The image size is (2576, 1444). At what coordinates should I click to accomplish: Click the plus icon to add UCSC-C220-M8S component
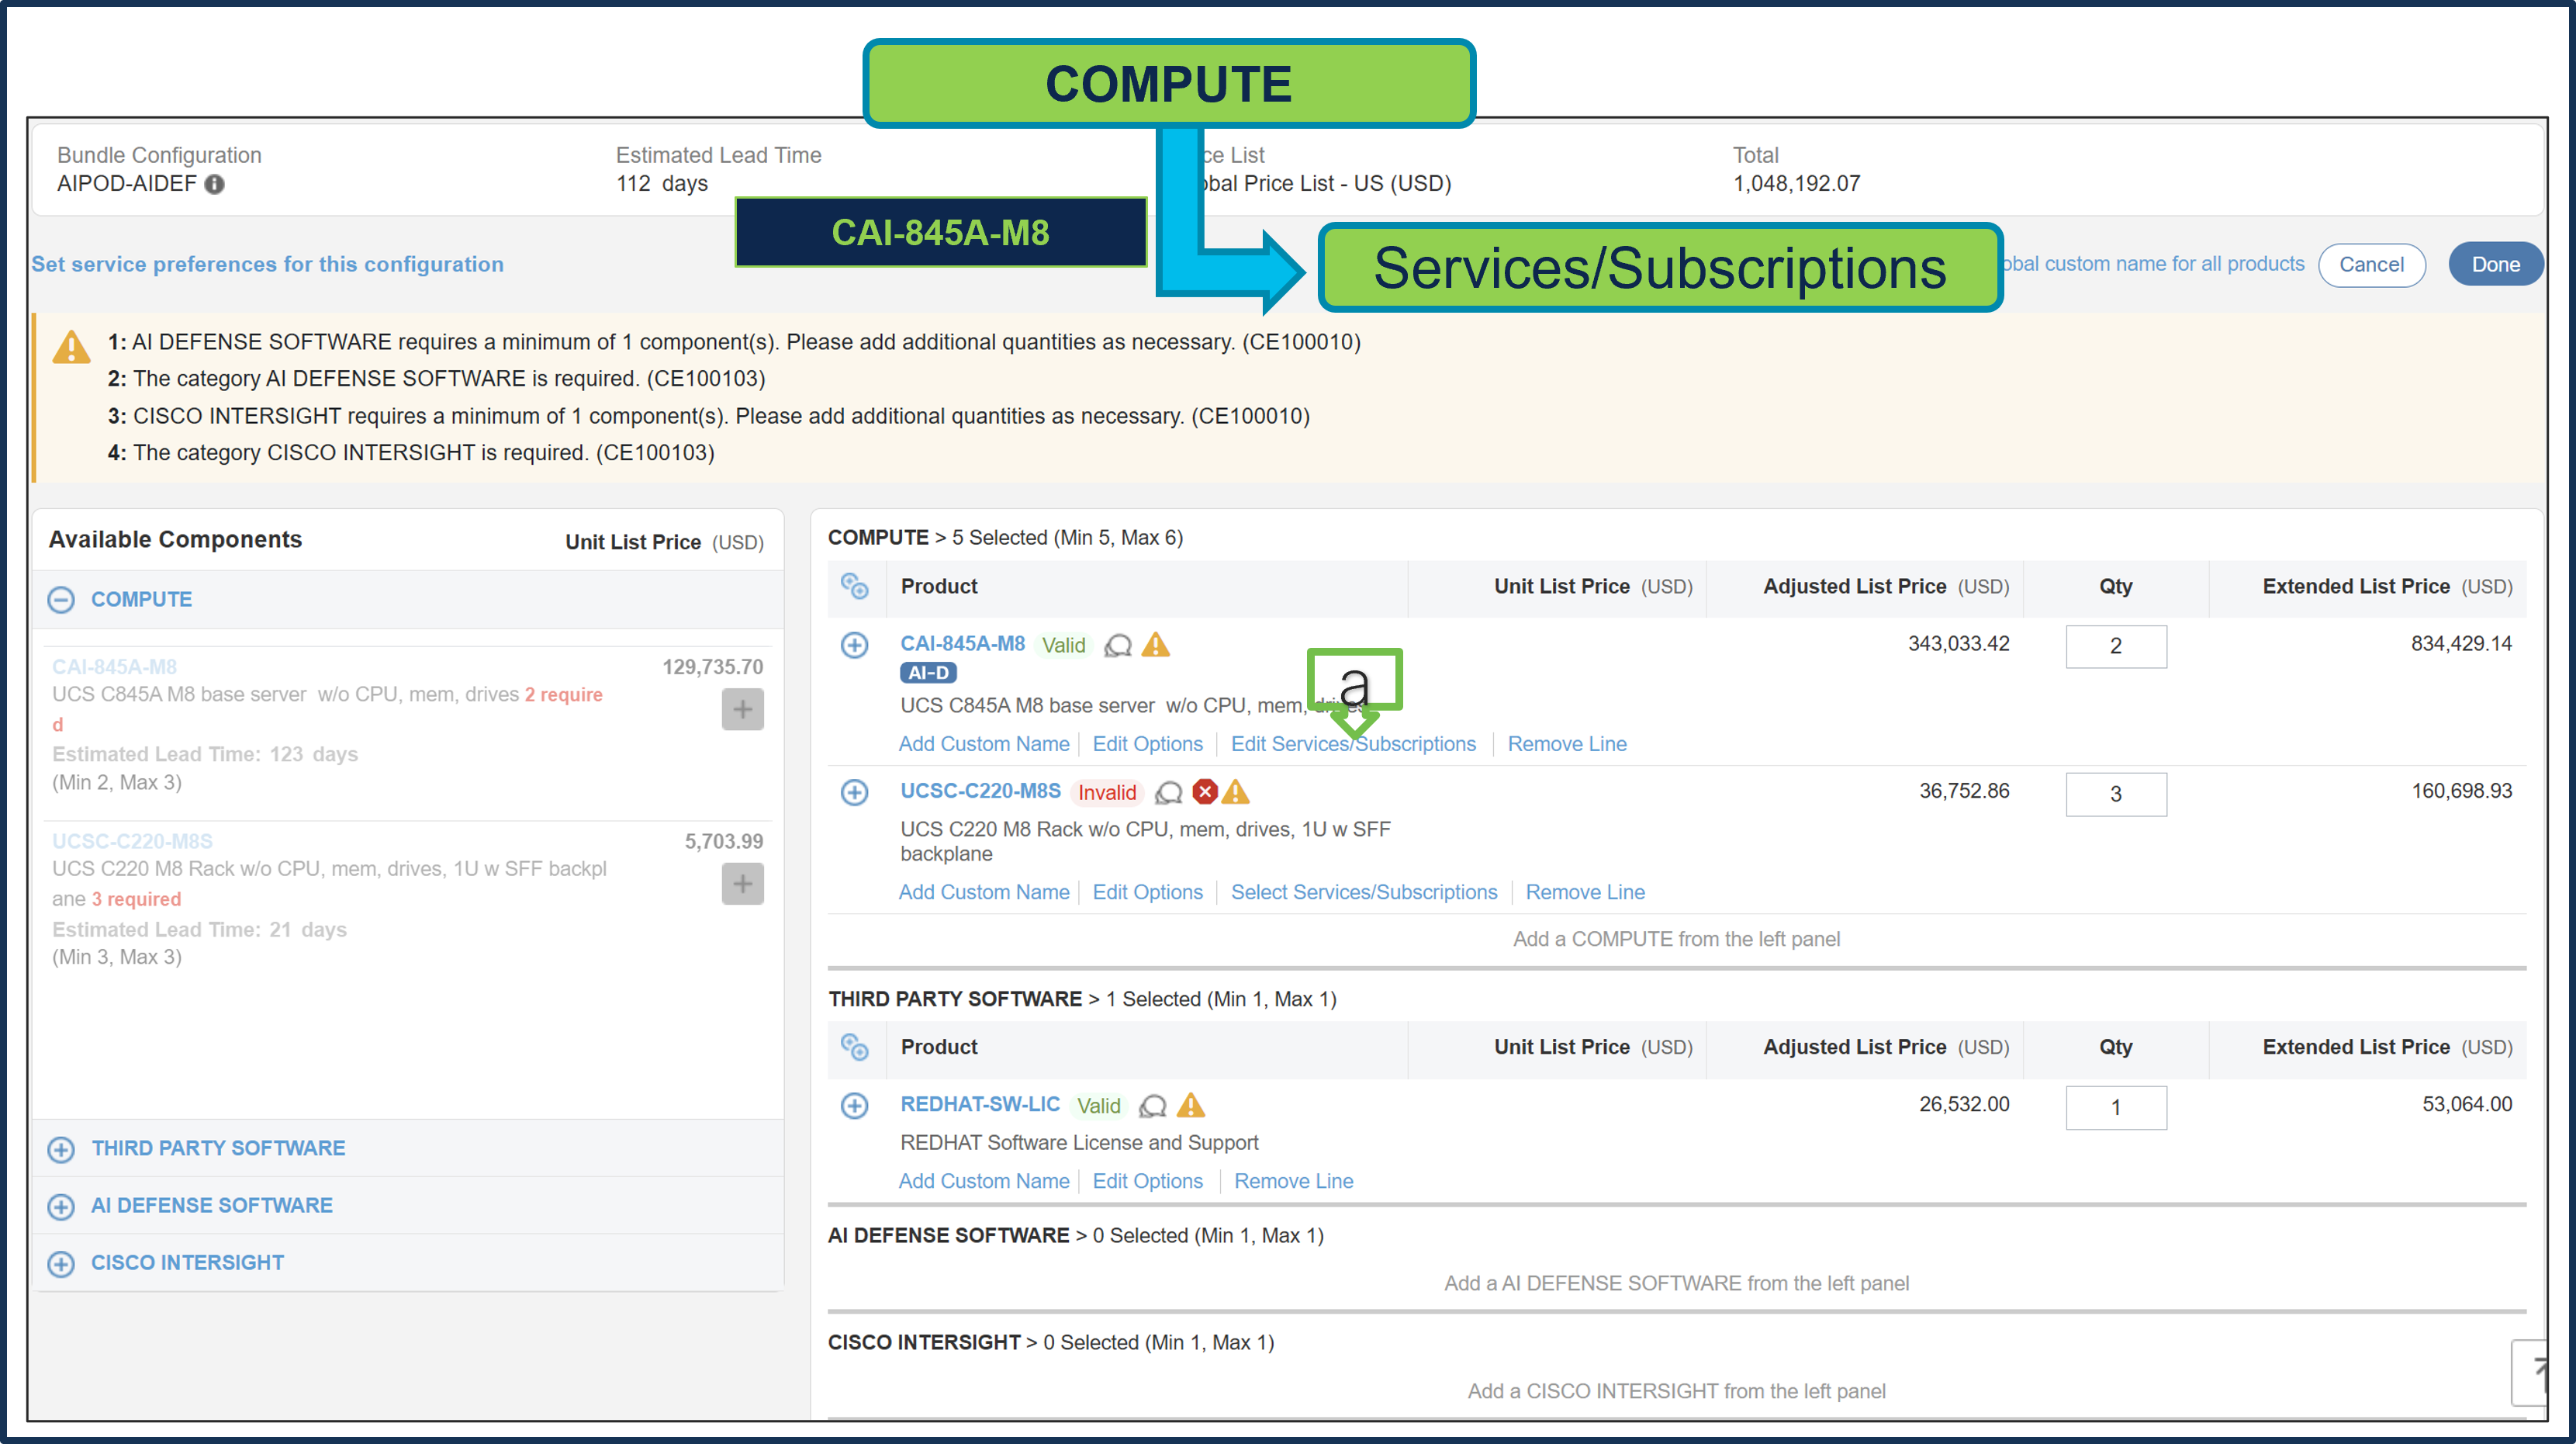tap(743, 884)
